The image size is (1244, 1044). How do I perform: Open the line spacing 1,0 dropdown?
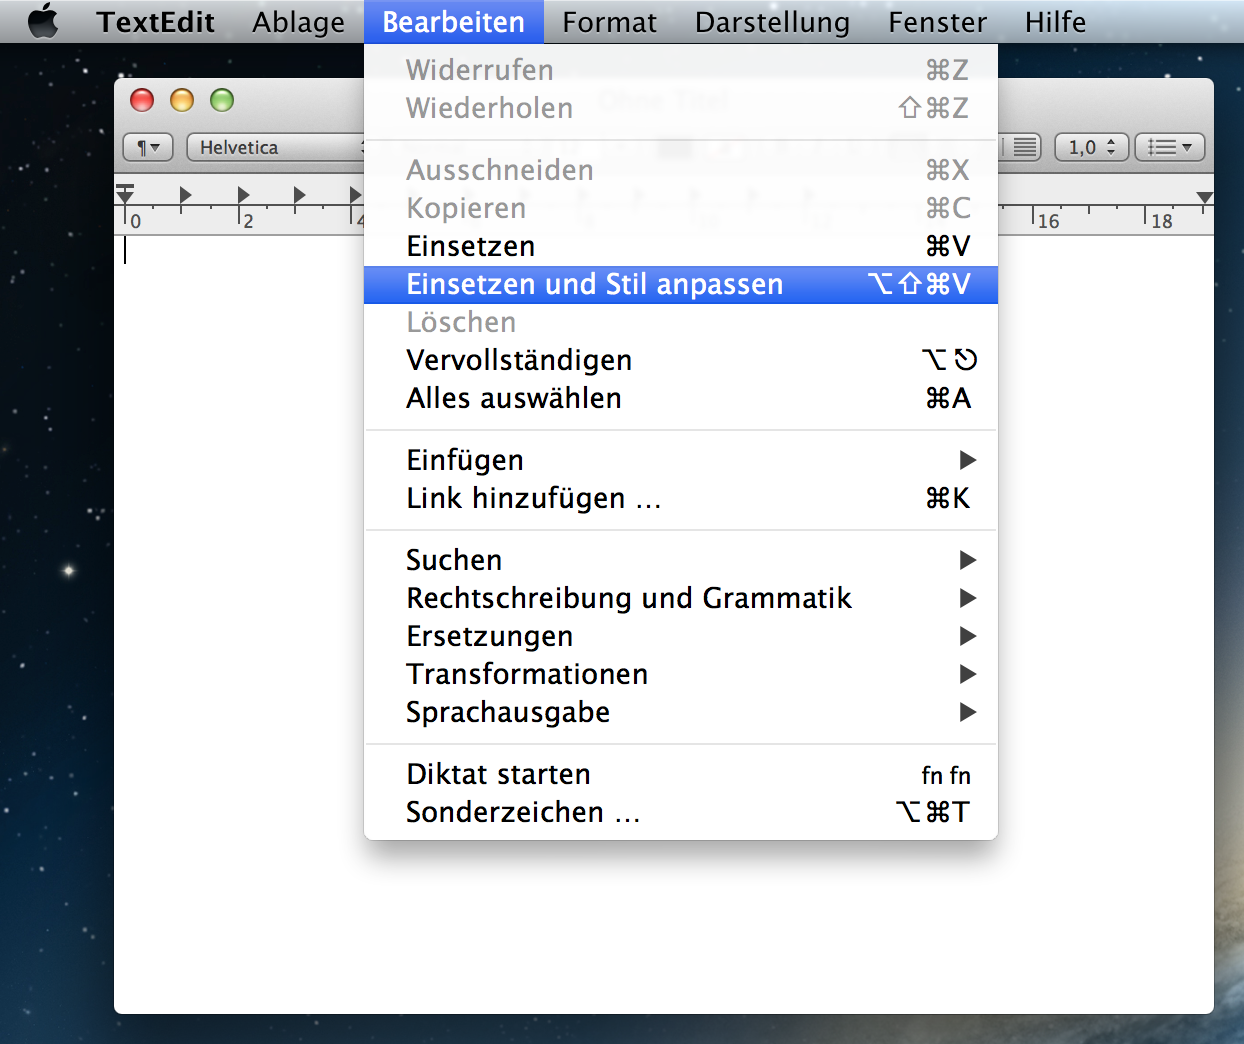pos(1091,147)
